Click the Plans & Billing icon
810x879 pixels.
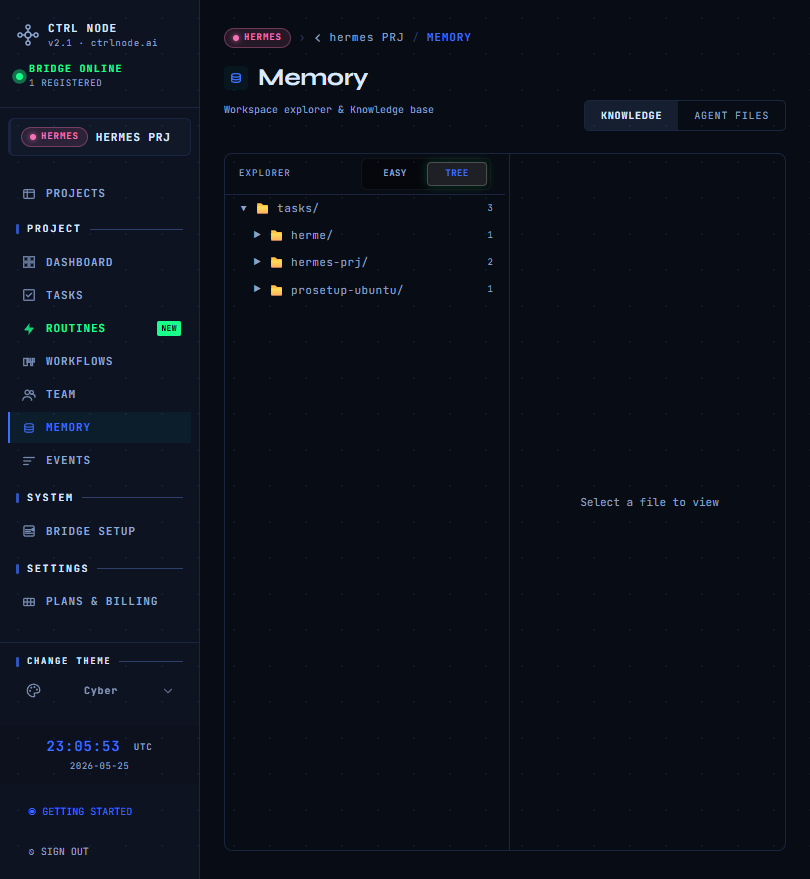(x=29, y=602)
